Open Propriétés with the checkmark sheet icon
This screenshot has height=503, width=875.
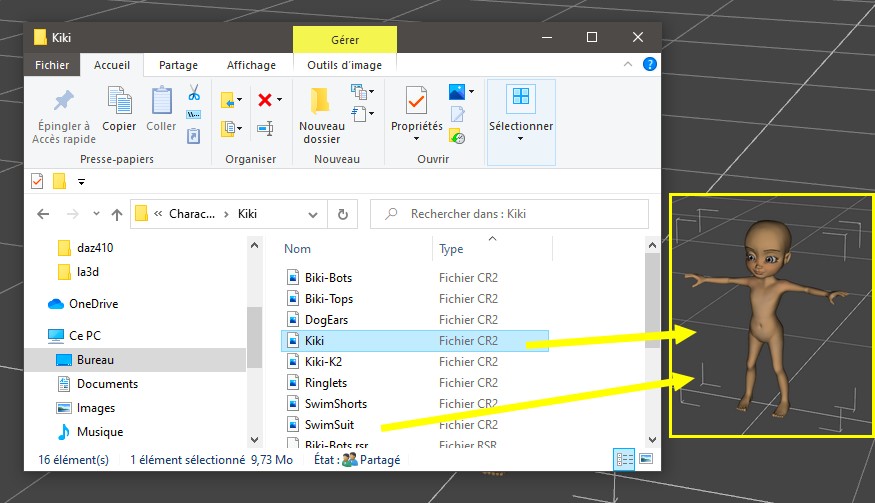pyautogui.click(x=416, y=100)
